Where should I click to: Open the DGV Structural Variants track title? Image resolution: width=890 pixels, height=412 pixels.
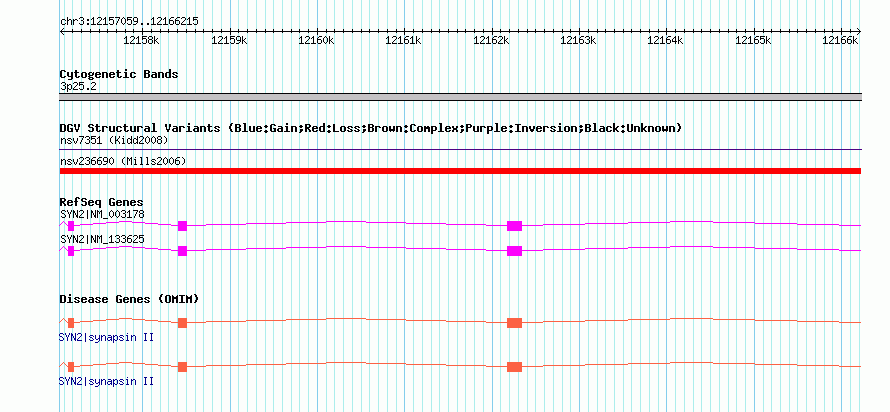pyautogui.click(x=371, y=128)
